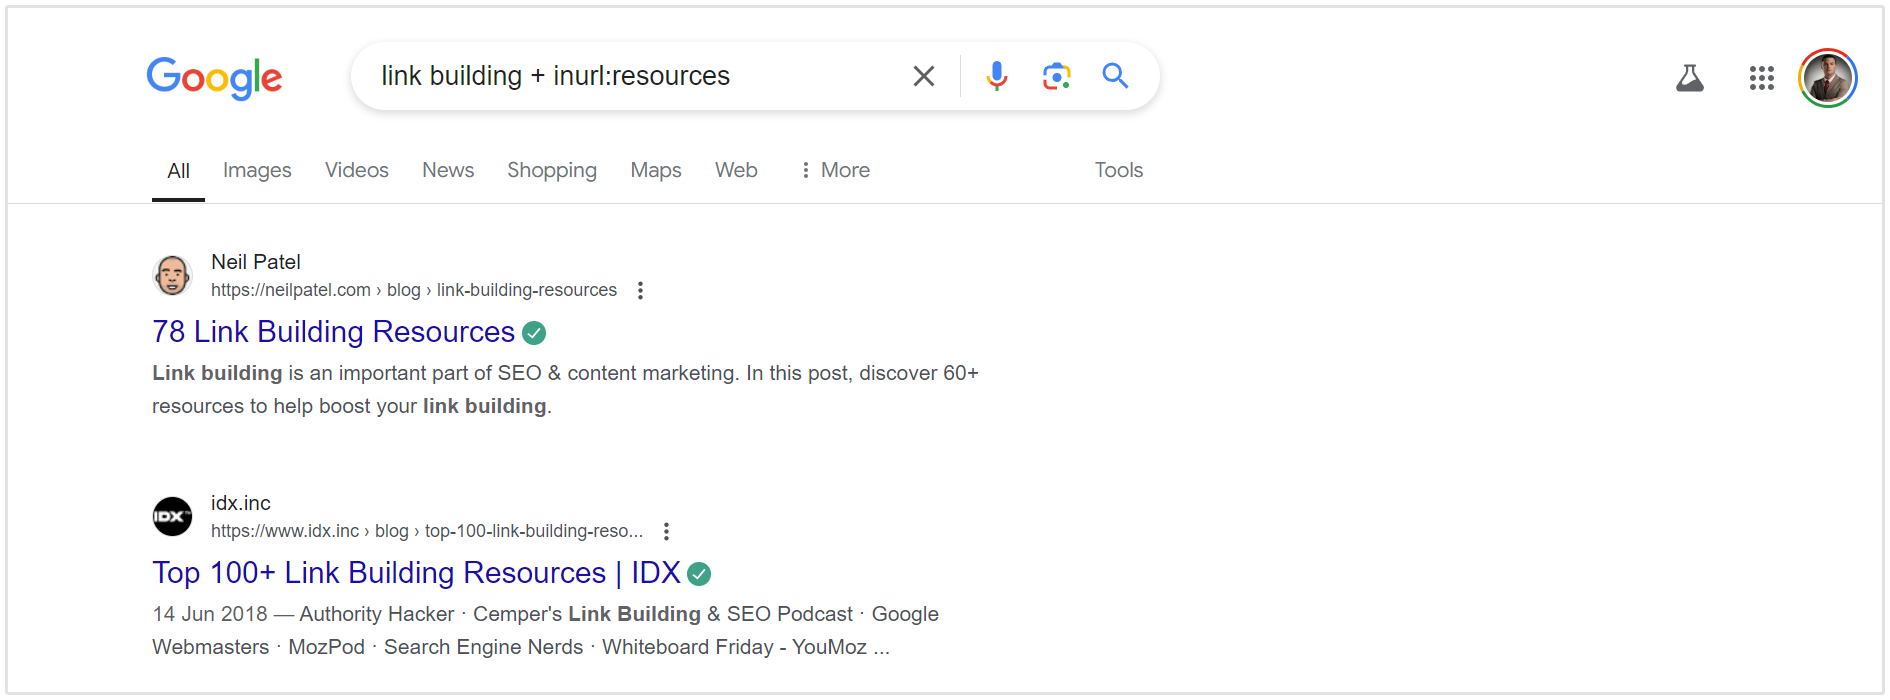Click the magnifier search button
Screen dimensions: 1890x700
[1115, 76]
